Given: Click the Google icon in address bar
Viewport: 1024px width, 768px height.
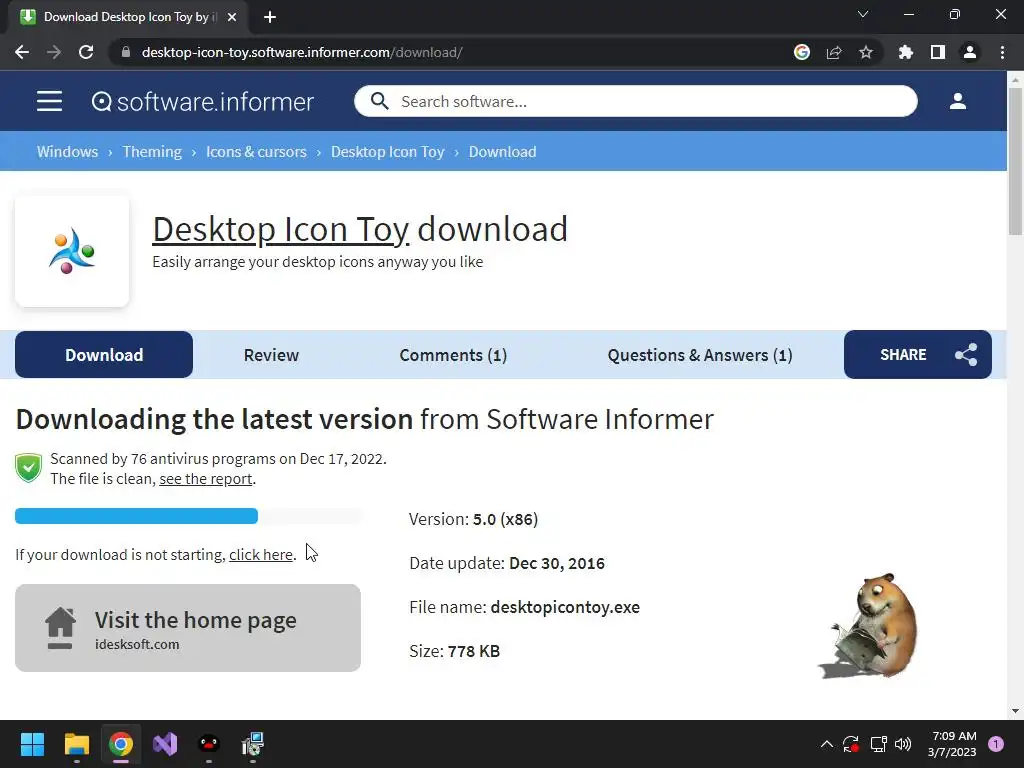Looking at the screenshot, I should click(802, 52).
